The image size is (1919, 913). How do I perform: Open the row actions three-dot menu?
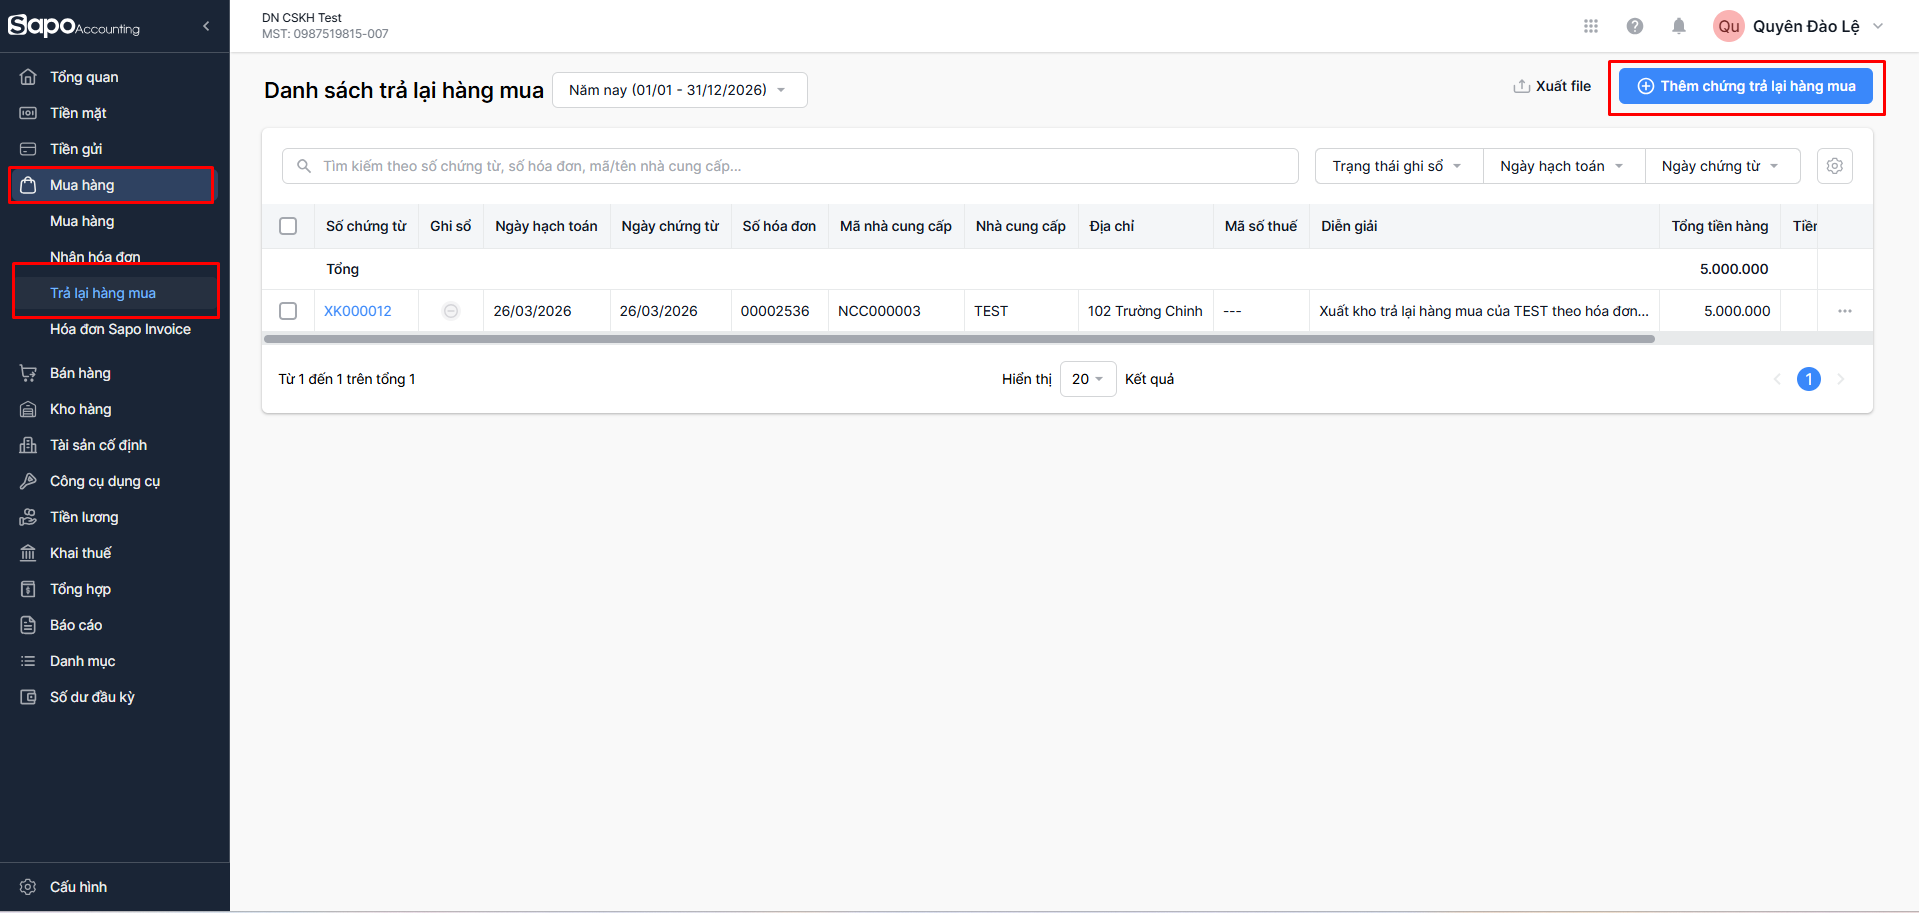[x=1845, y=311]
